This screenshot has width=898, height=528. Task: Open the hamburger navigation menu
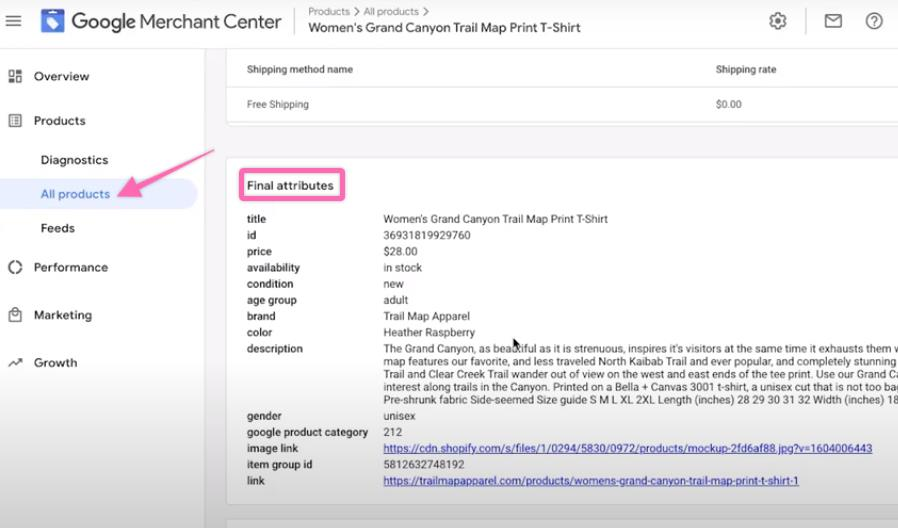point(13,21)
